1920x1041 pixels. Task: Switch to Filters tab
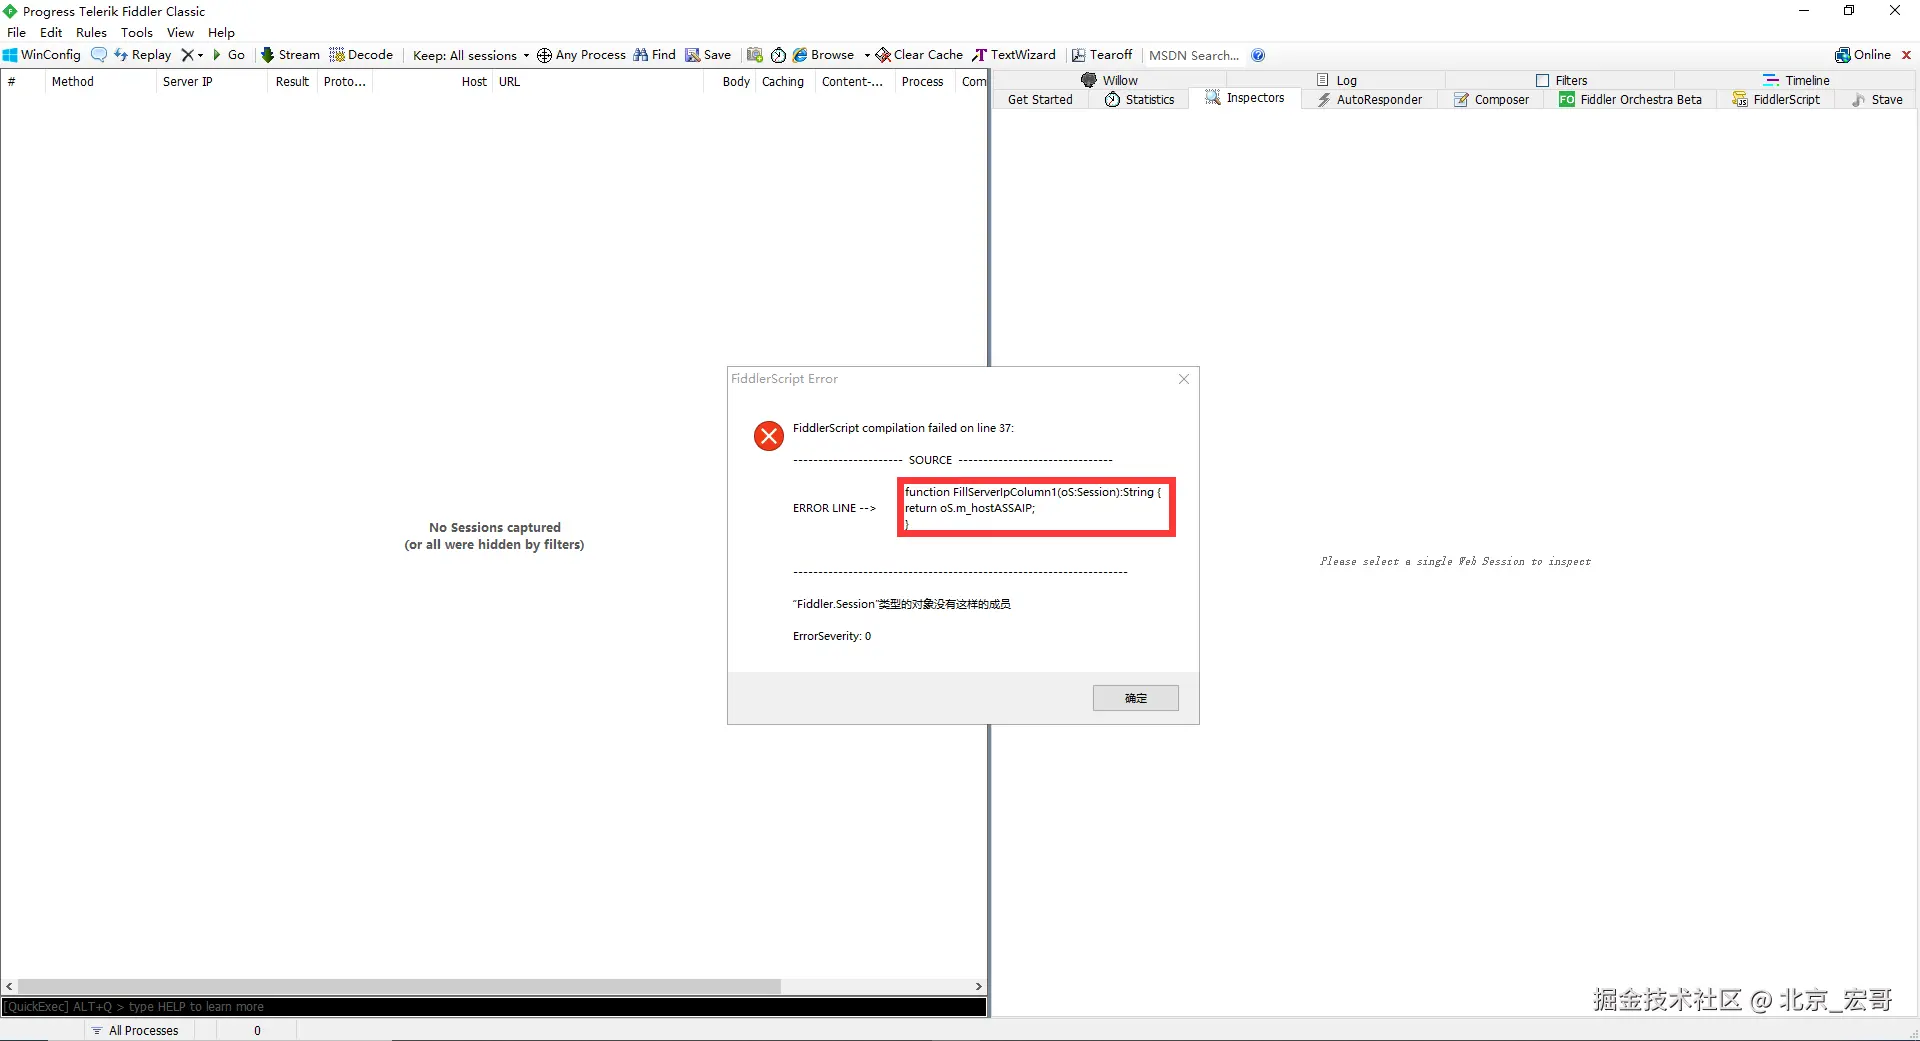[1561, 80]
